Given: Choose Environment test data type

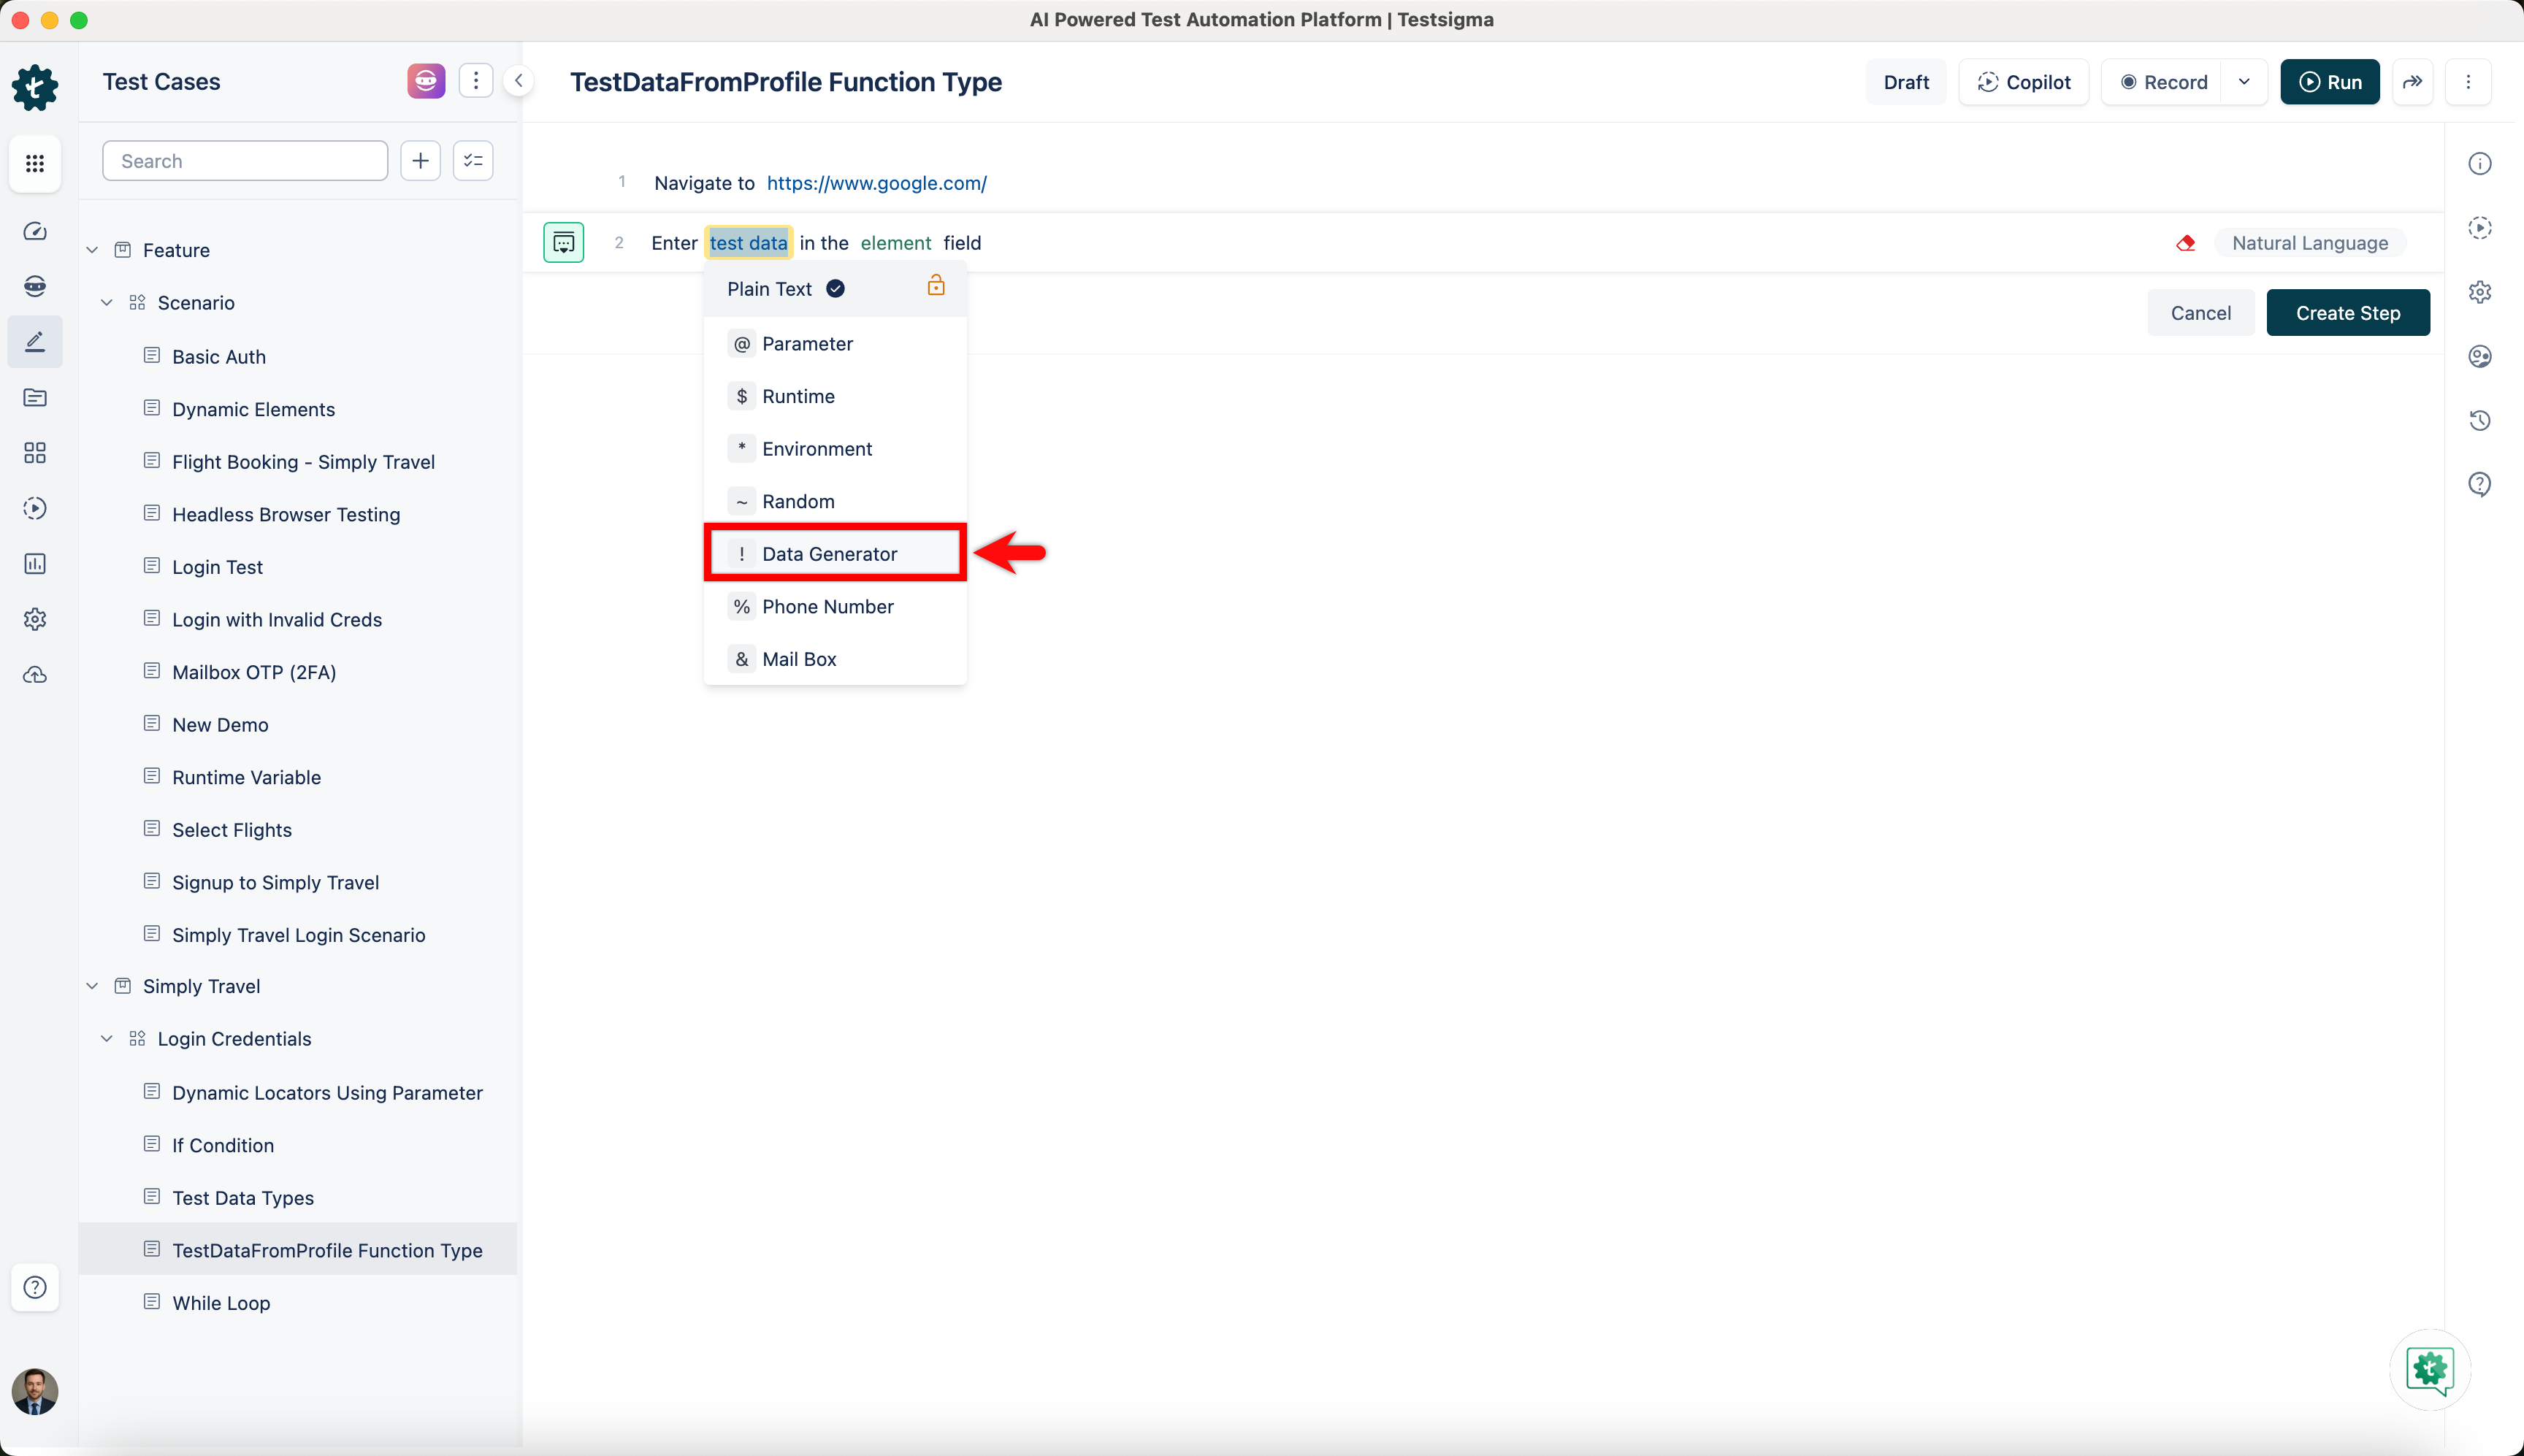Looking at the screenshot, I should (x=835, y=449).
